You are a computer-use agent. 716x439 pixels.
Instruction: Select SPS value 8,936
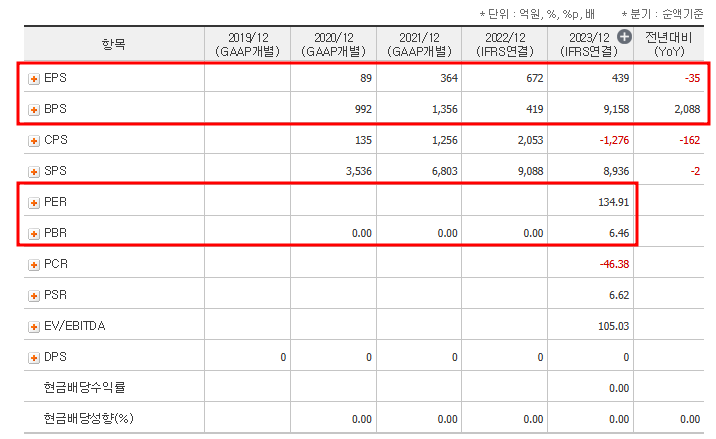616,171
